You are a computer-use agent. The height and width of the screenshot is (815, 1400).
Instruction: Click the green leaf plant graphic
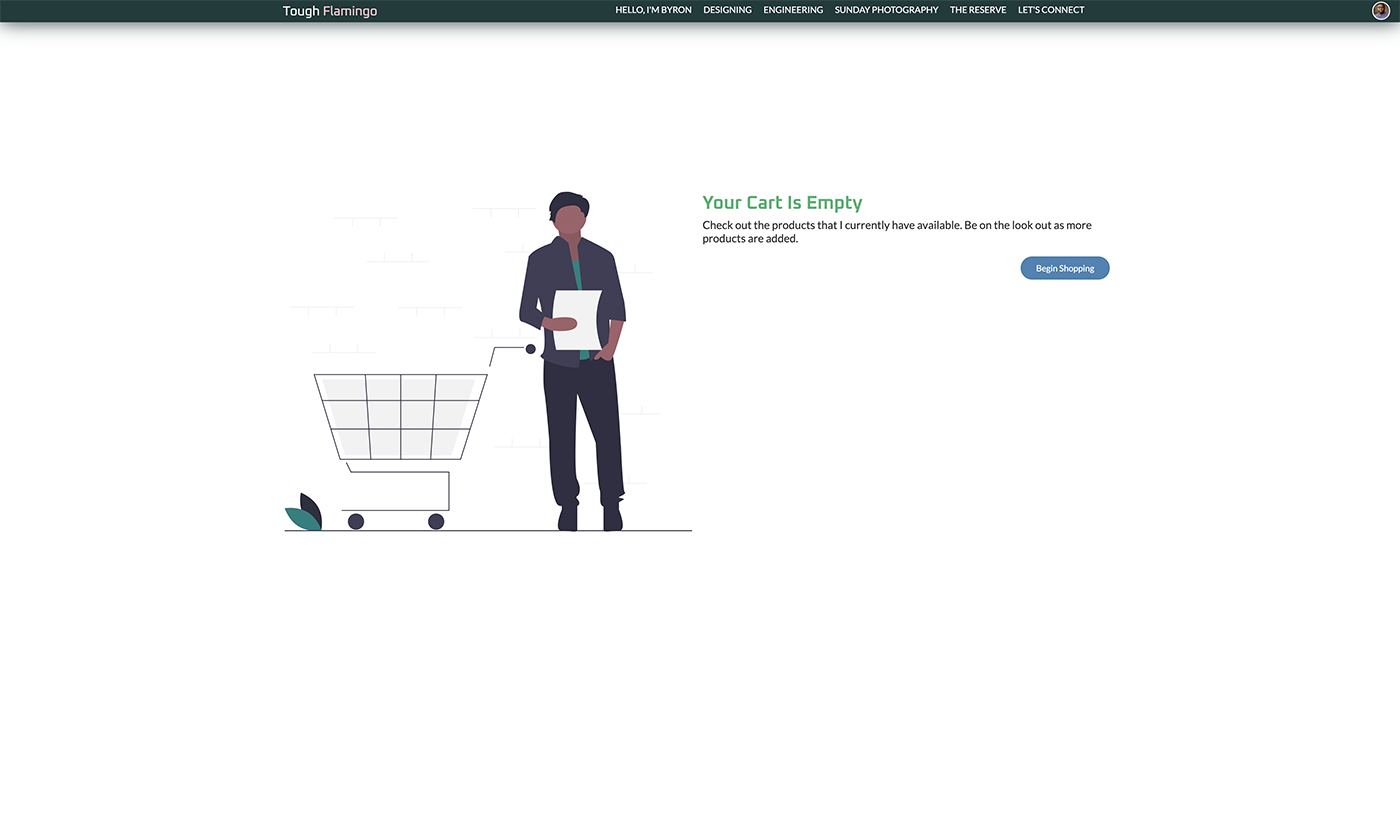pyautogui.click(x=303, y=513)
